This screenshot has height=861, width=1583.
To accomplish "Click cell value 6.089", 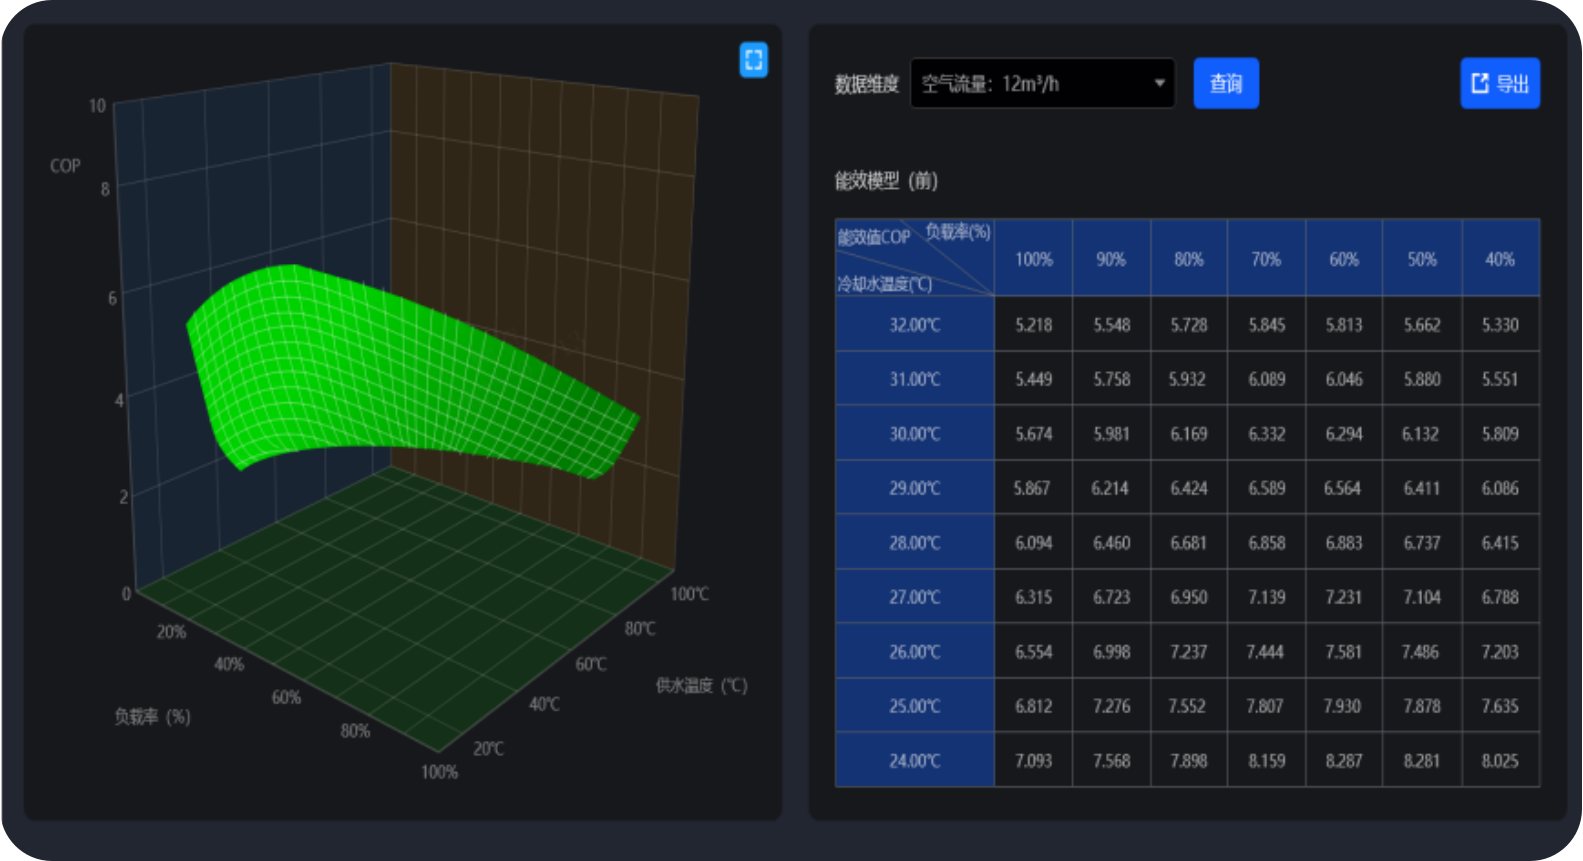I will coord(1266,379).
